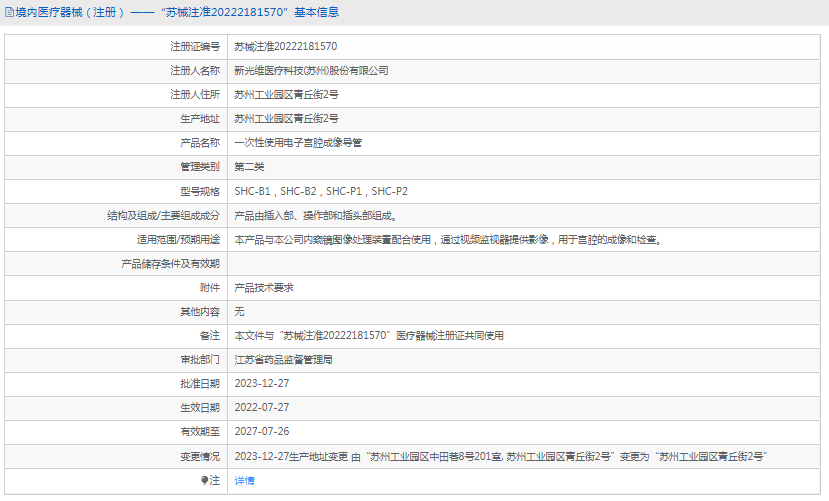The width and height of the screenshot is (829, 501).
Task: Open the 详情 link in the 注 row
Action: (244, 480)
